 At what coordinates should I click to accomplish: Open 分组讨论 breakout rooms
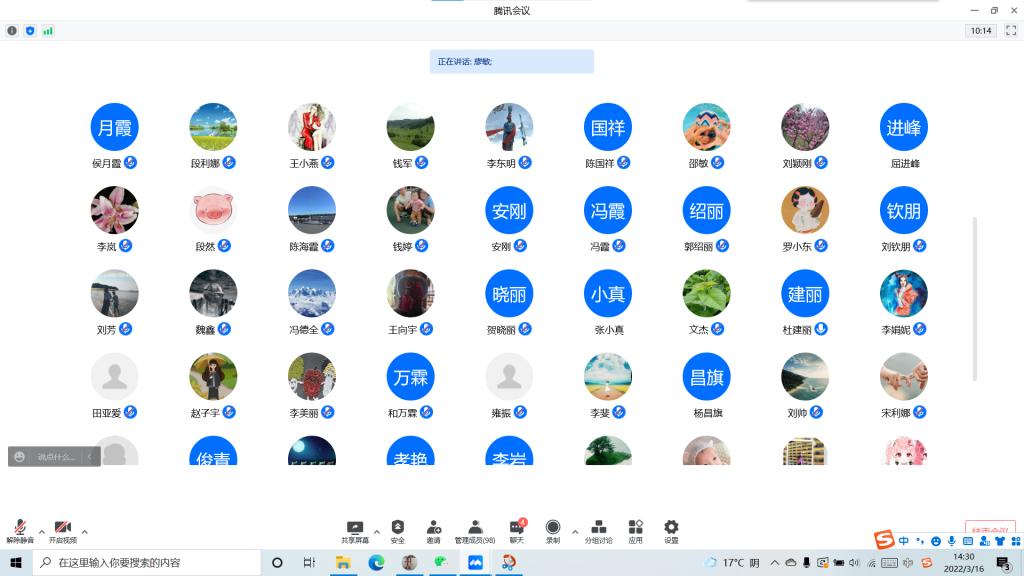598,530
